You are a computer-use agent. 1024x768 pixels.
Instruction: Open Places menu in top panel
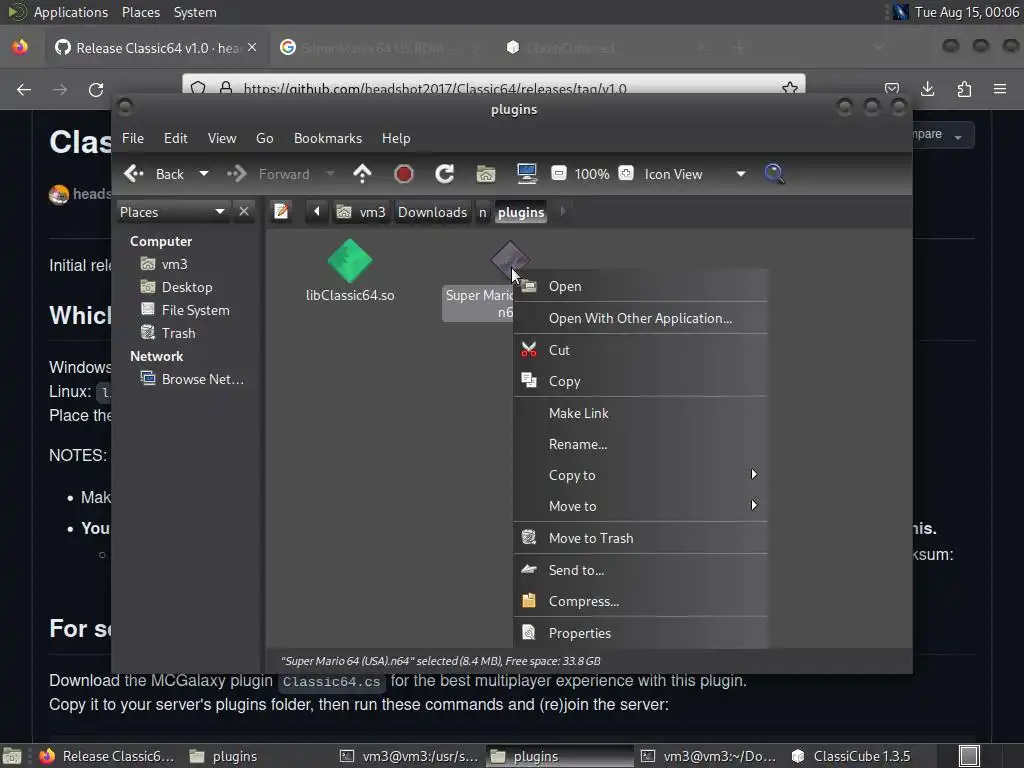click(x=140, y=12)
